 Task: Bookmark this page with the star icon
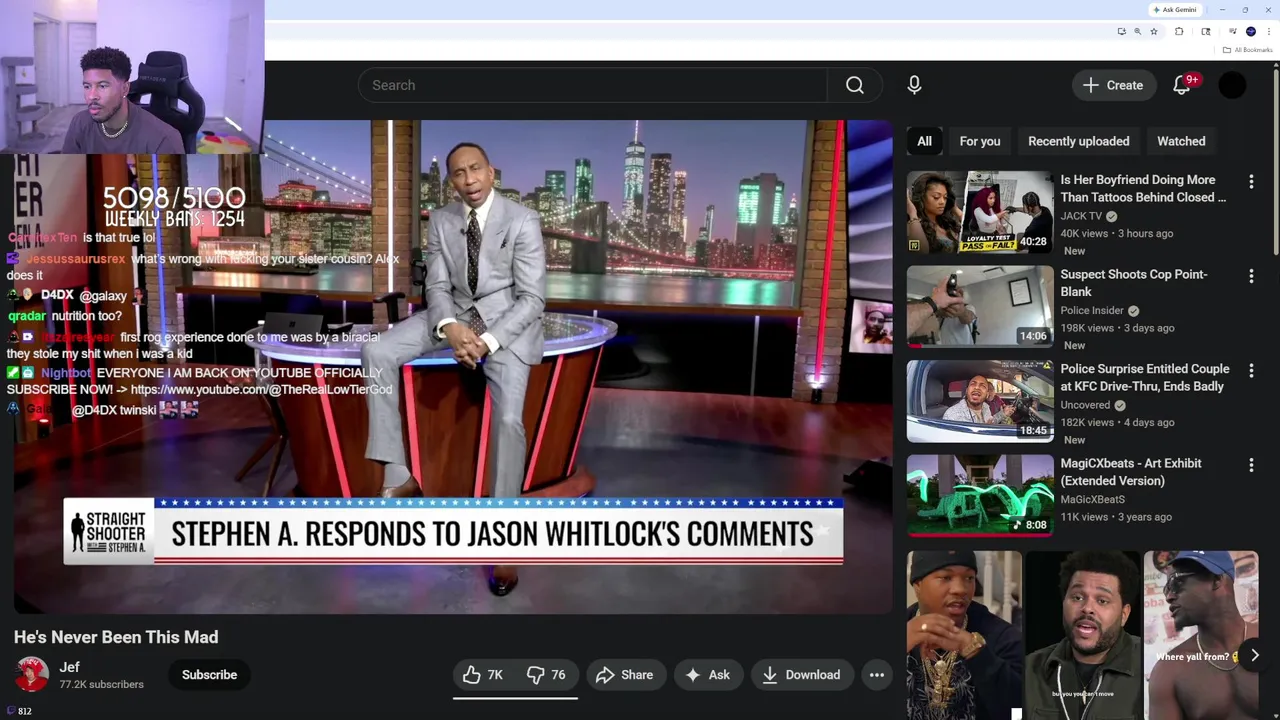pos(1154,32)
